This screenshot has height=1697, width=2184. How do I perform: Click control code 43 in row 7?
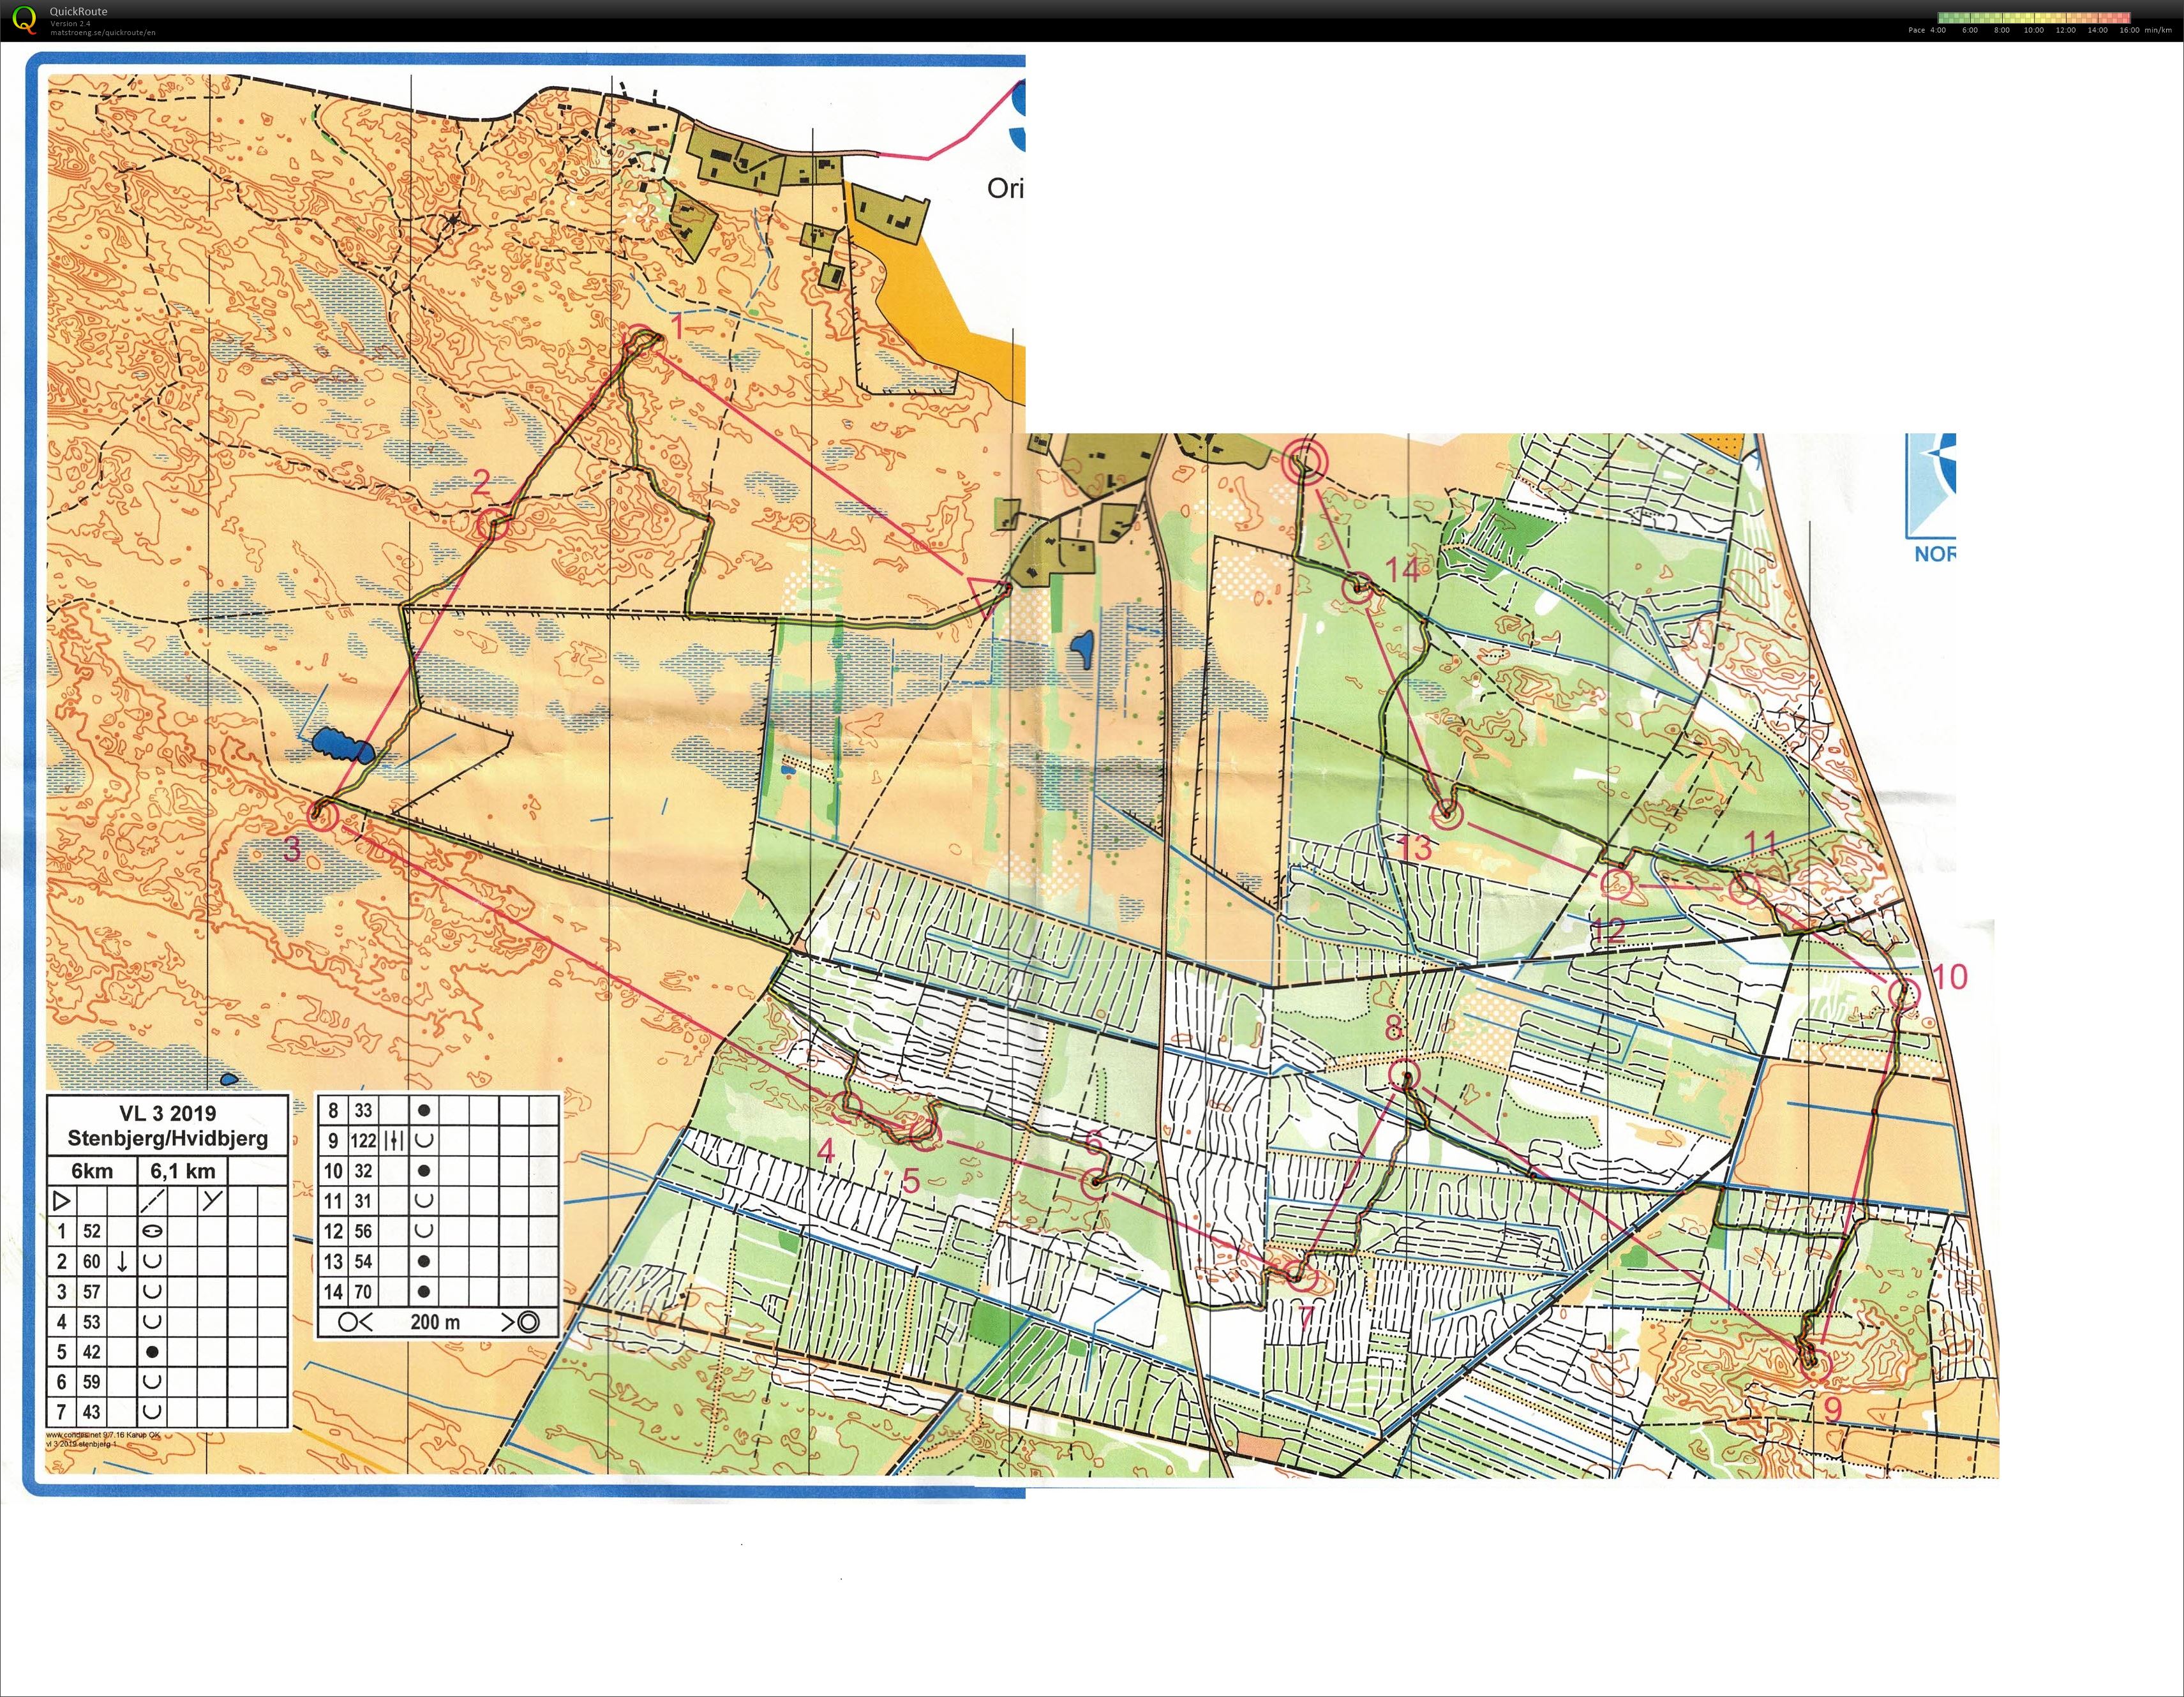(x=91, y=1411)
